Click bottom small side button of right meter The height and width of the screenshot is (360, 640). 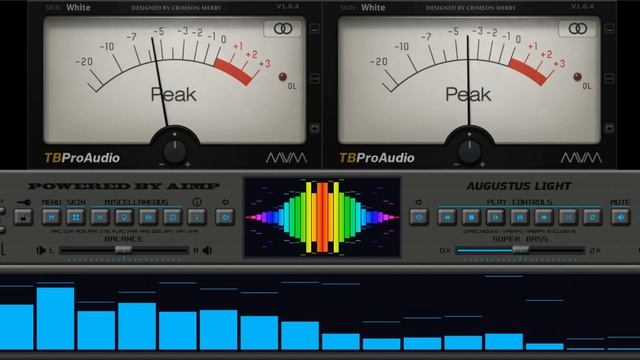[x=609, y=129]
